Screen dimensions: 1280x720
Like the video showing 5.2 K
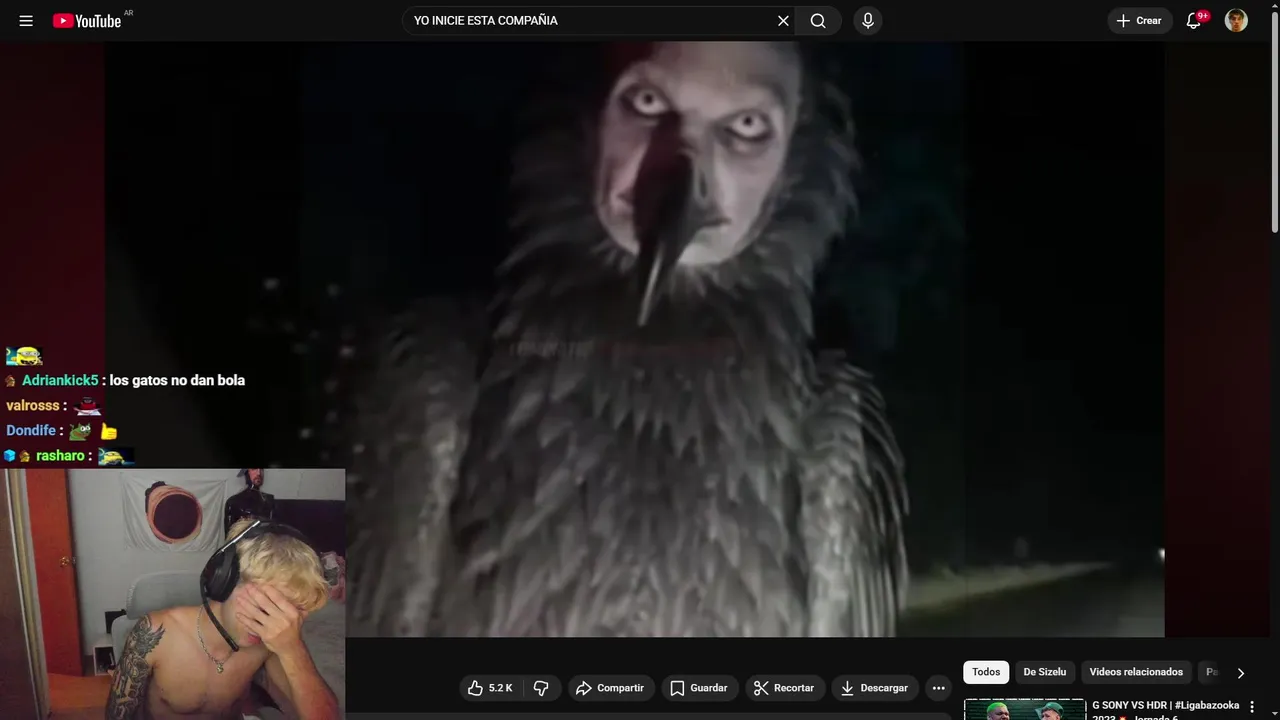point(491,688)
